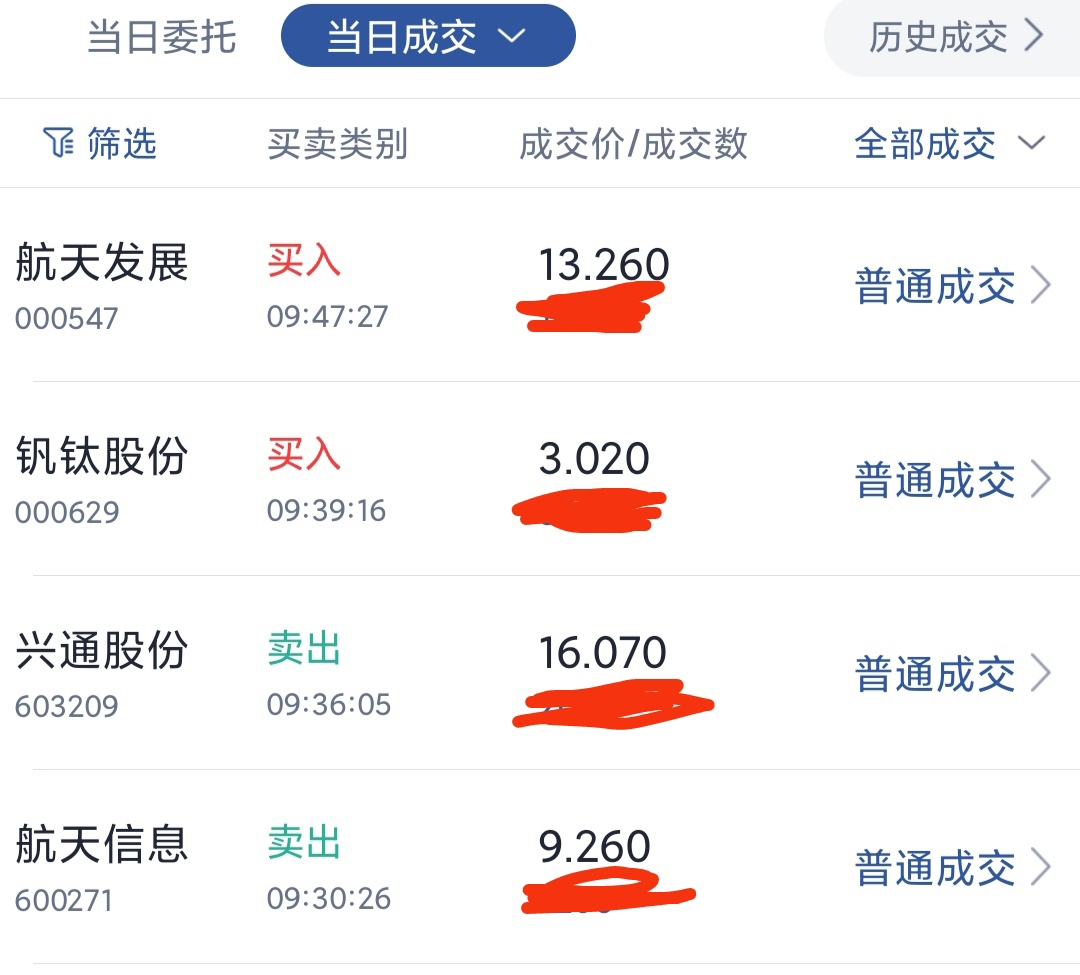Expand the 当日成交 dropdown arrow
1080x975 pixels.
tap(511, 37)
